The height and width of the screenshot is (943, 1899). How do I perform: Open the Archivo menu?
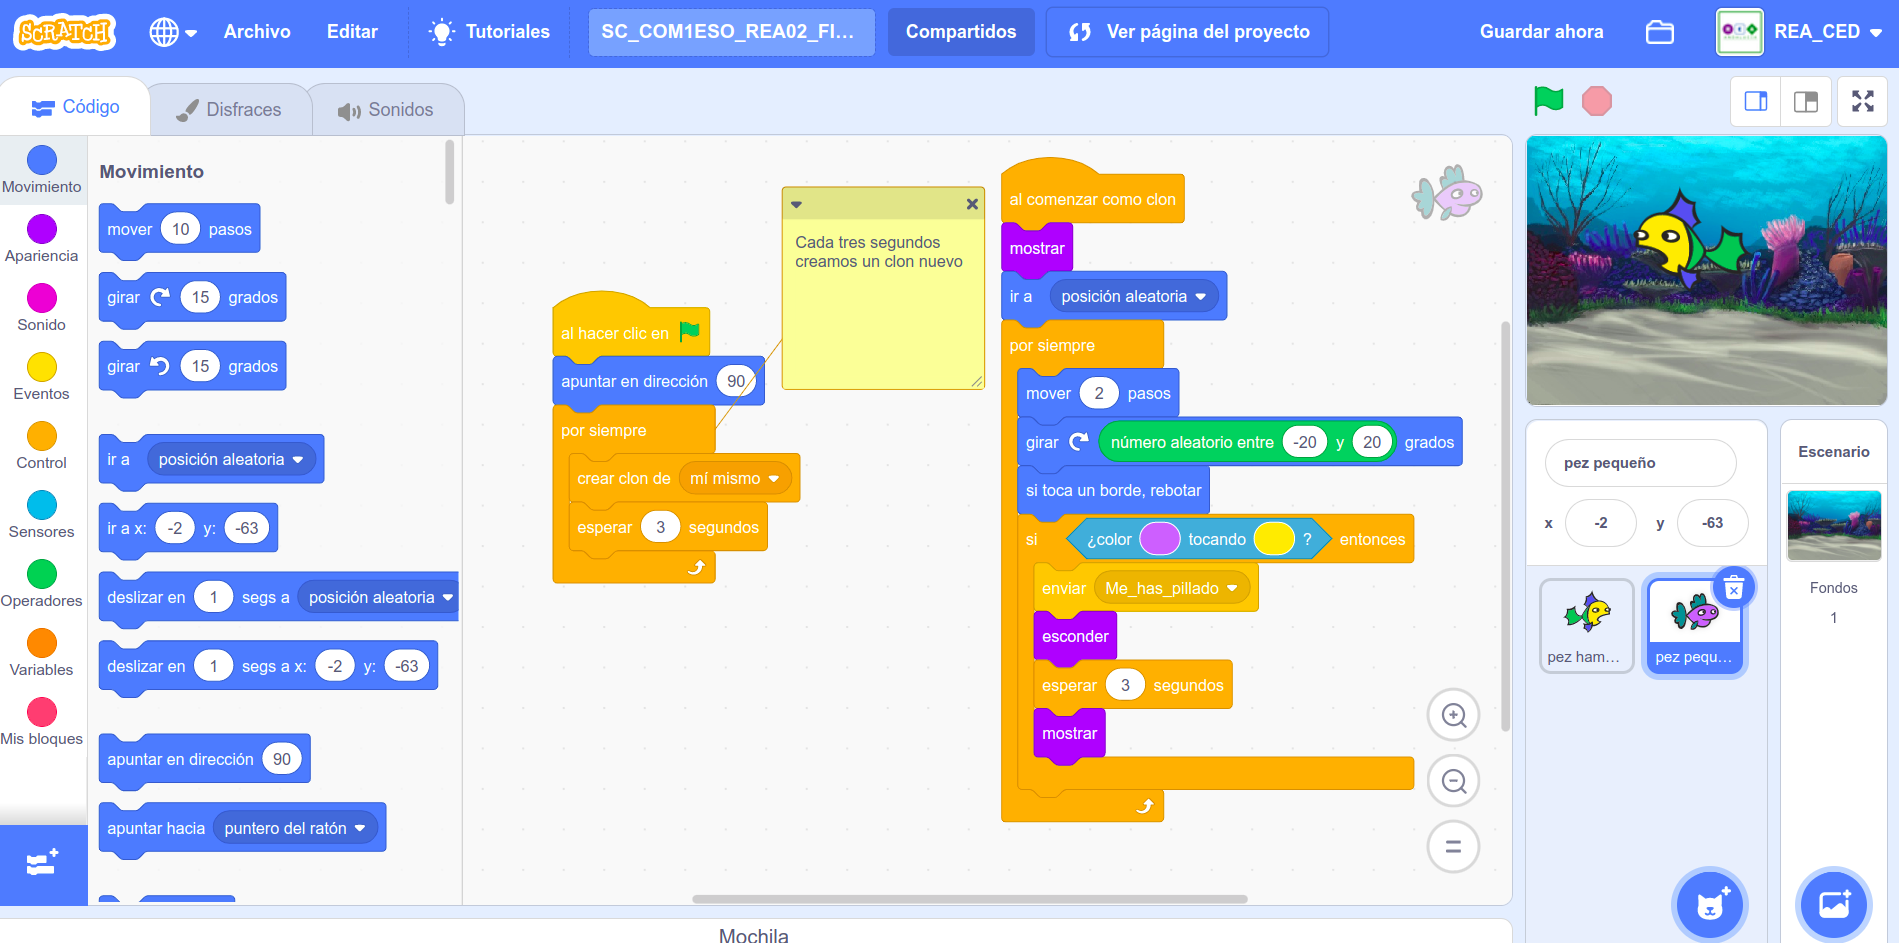(x=257, y=32)
